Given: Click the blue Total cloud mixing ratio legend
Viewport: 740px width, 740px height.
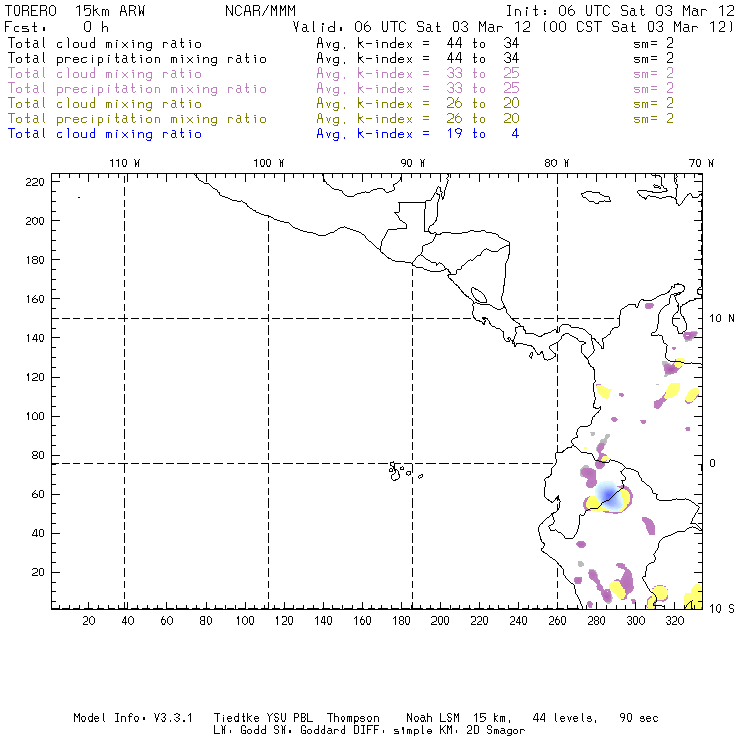Looking at the screenshot, I should click(x=104, y=134).
